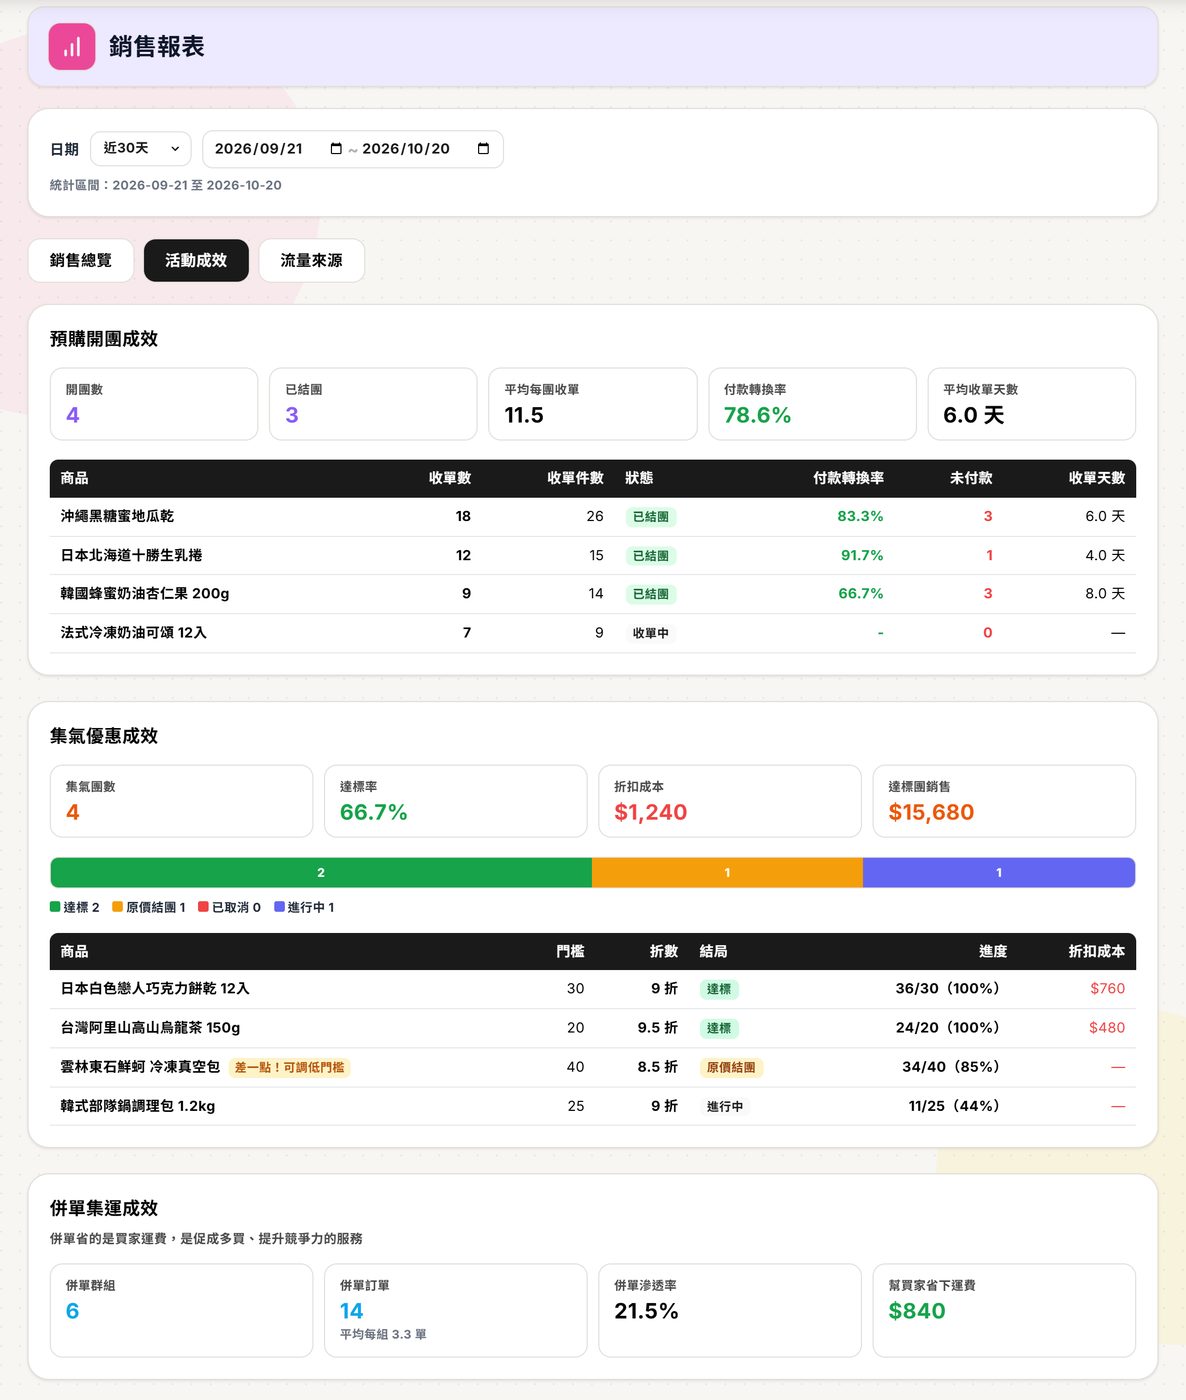Click the purple 進行中 progress bar segment
The image size is (1186, 1400).
(x=999, y=873)
